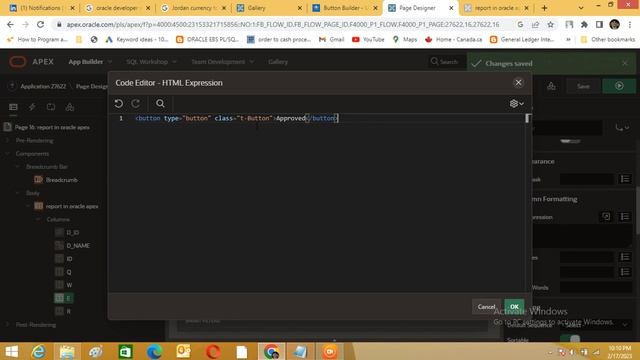Viewport: 640px width, 360px height.
Task: Expand the Pre-Rendering node
Action: (7, 140)
